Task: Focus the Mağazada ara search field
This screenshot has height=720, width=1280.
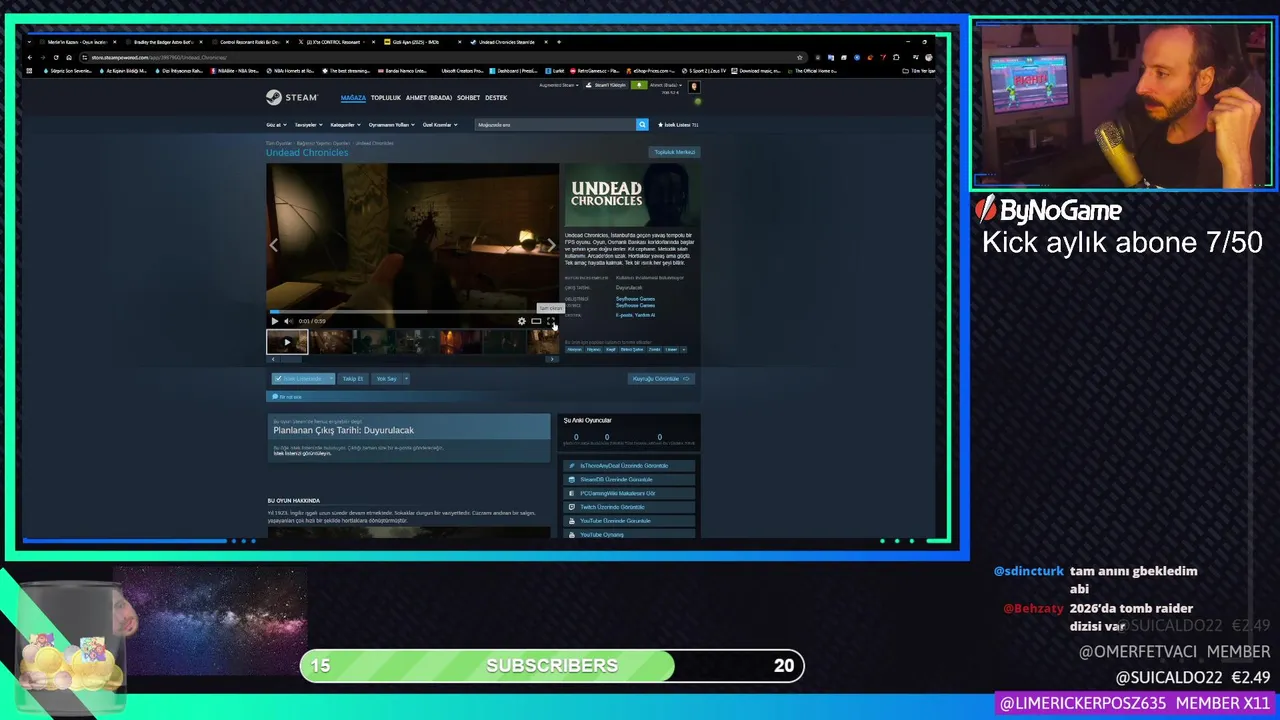Action: 555,125
